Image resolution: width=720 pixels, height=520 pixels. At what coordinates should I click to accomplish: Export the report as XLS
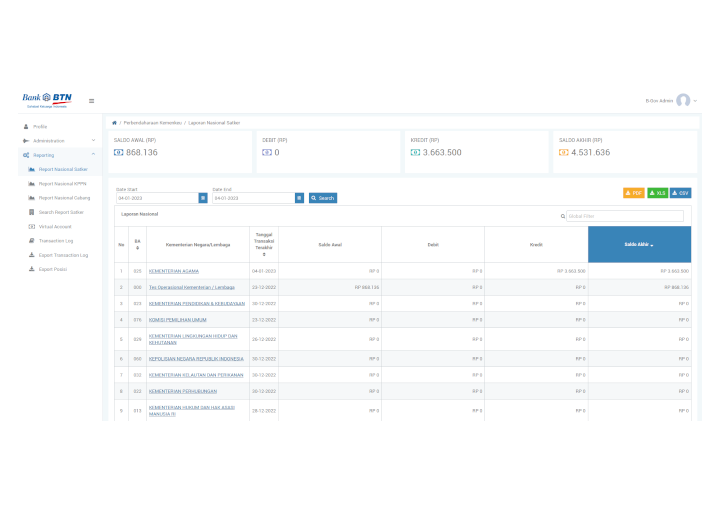[657, 193]
